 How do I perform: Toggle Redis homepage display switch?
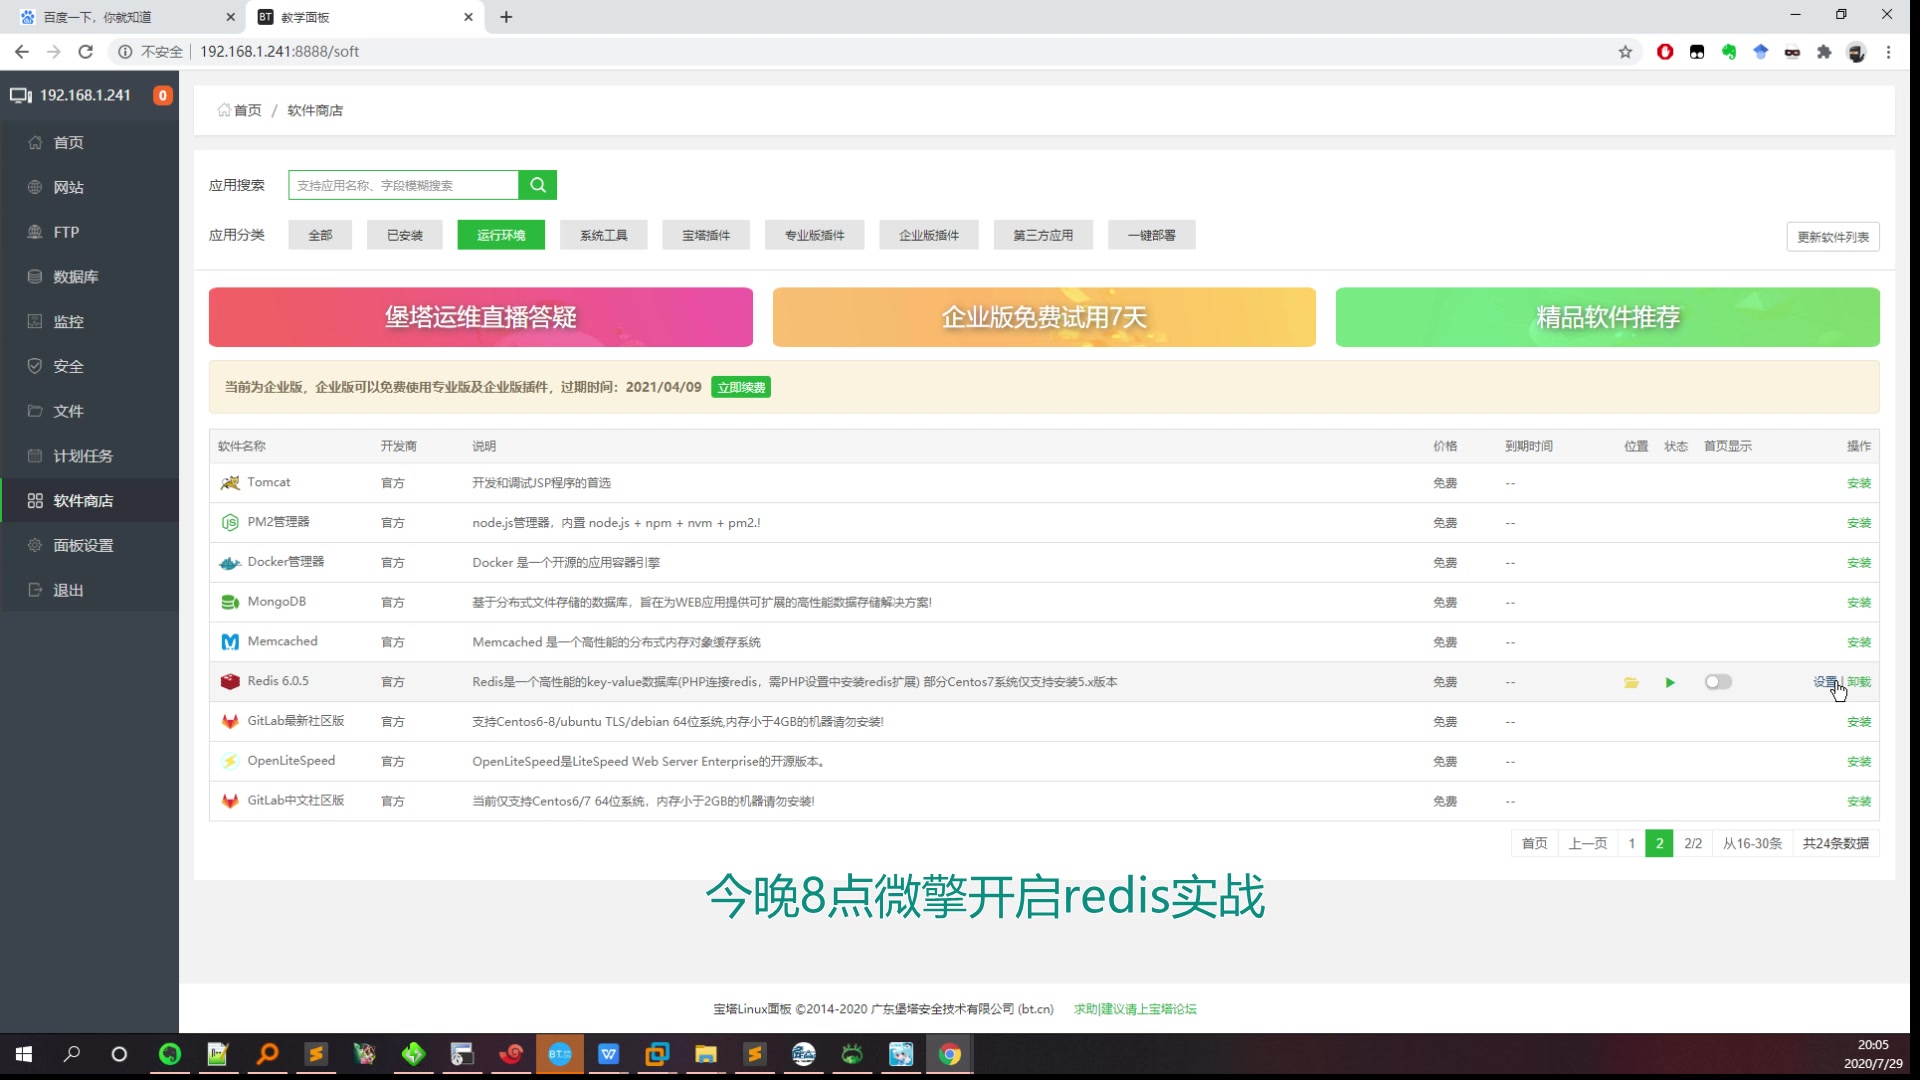[x=1718, y=682]
